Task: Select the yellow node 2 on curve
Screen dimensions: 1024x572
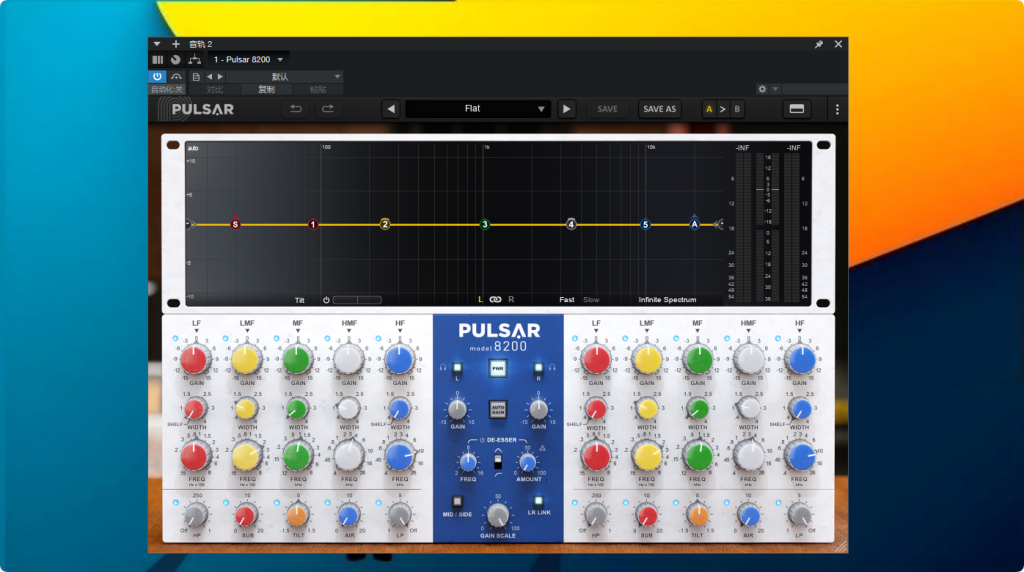Action: point(385,224)
